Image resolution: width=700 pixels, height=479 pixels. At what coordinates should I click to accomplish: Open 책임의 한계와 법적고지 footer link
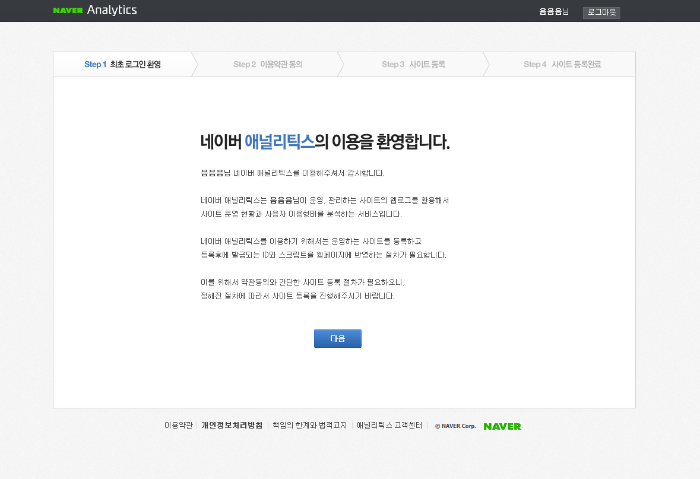309,425
